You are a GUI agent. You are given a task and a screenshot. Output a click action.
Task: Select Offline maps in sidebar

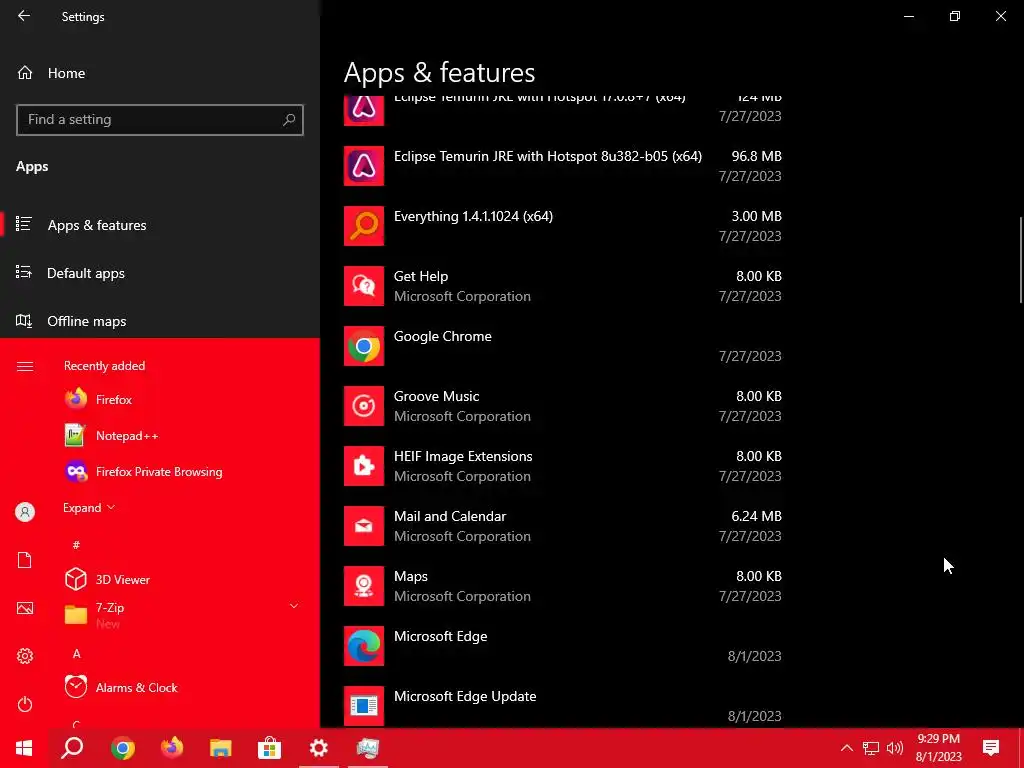tap(160, 321)
